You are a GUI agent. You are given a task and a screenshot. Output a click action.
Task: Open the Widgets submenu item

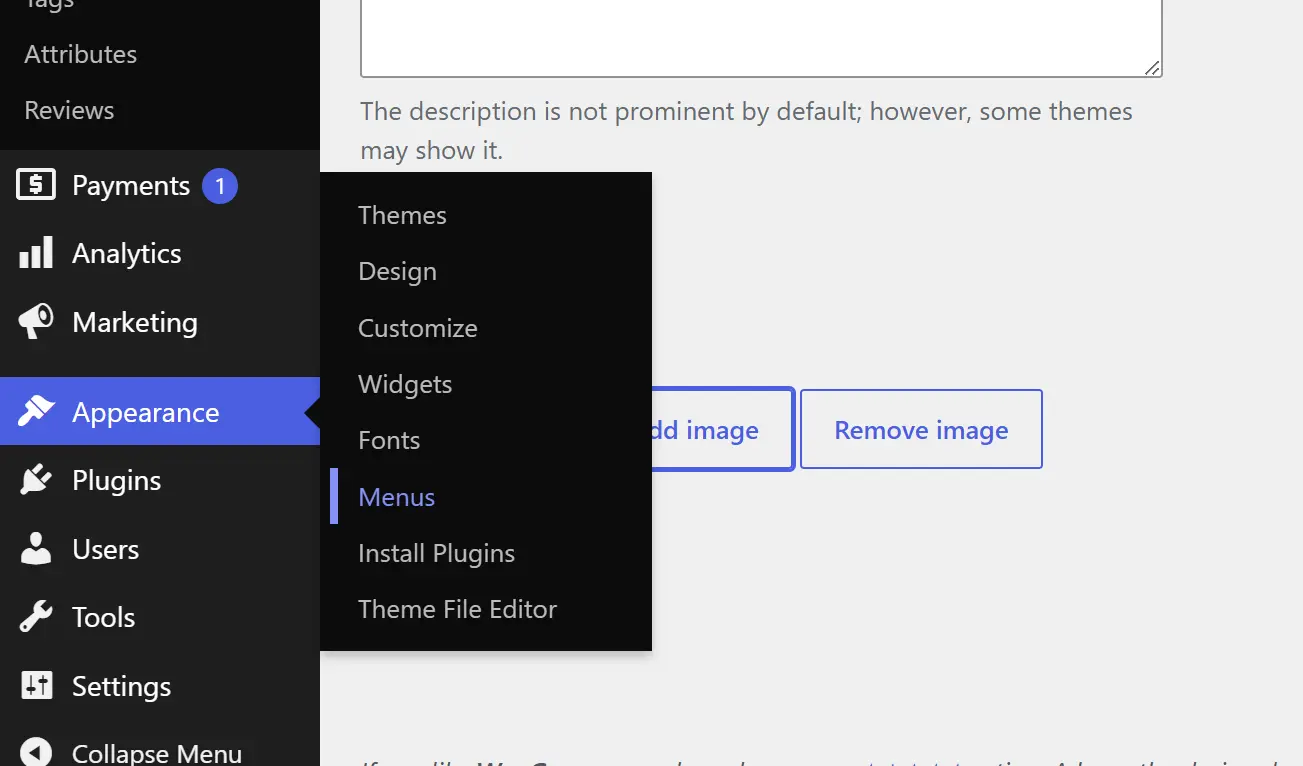(x=405, y=384)
